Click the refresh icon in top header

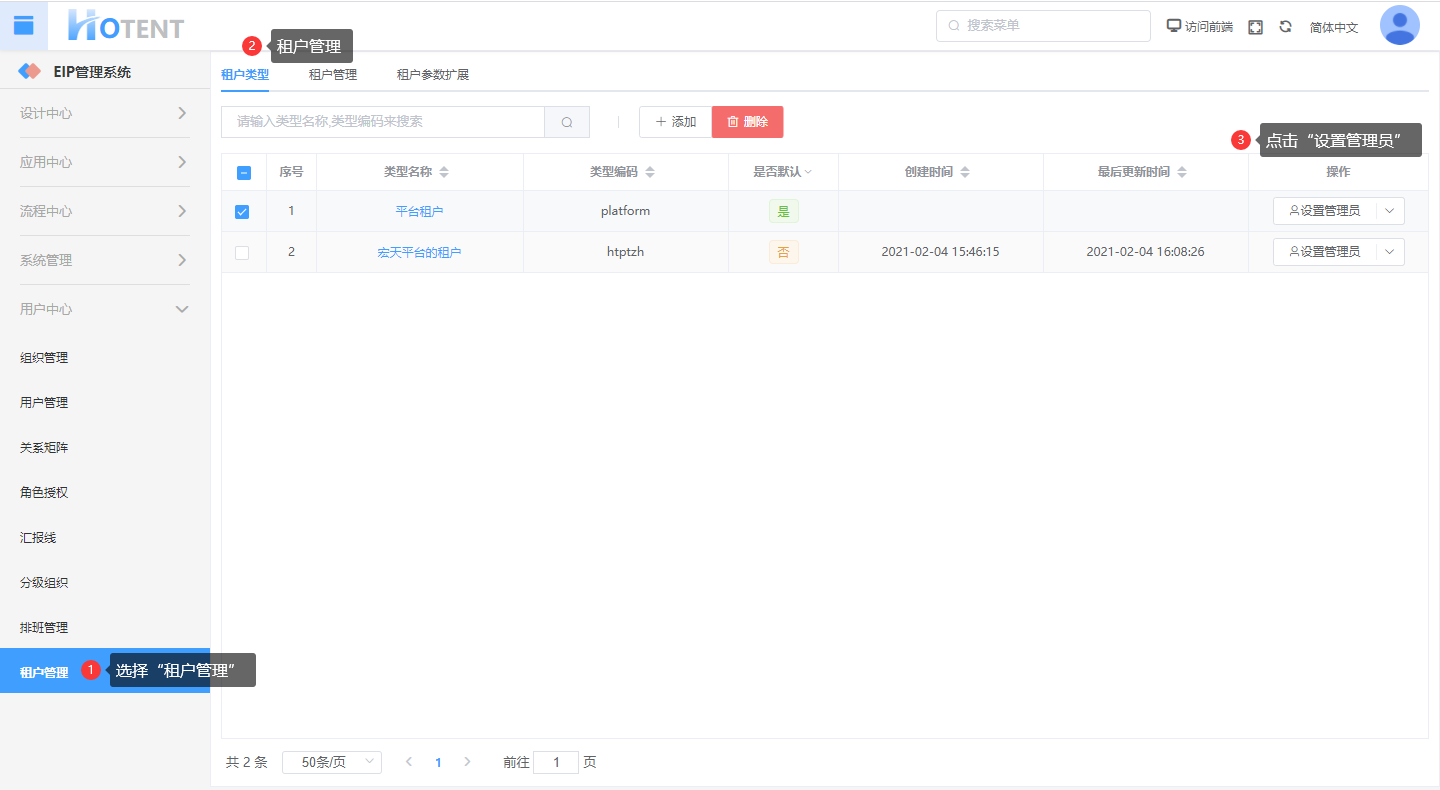[x=1285, y=27]
